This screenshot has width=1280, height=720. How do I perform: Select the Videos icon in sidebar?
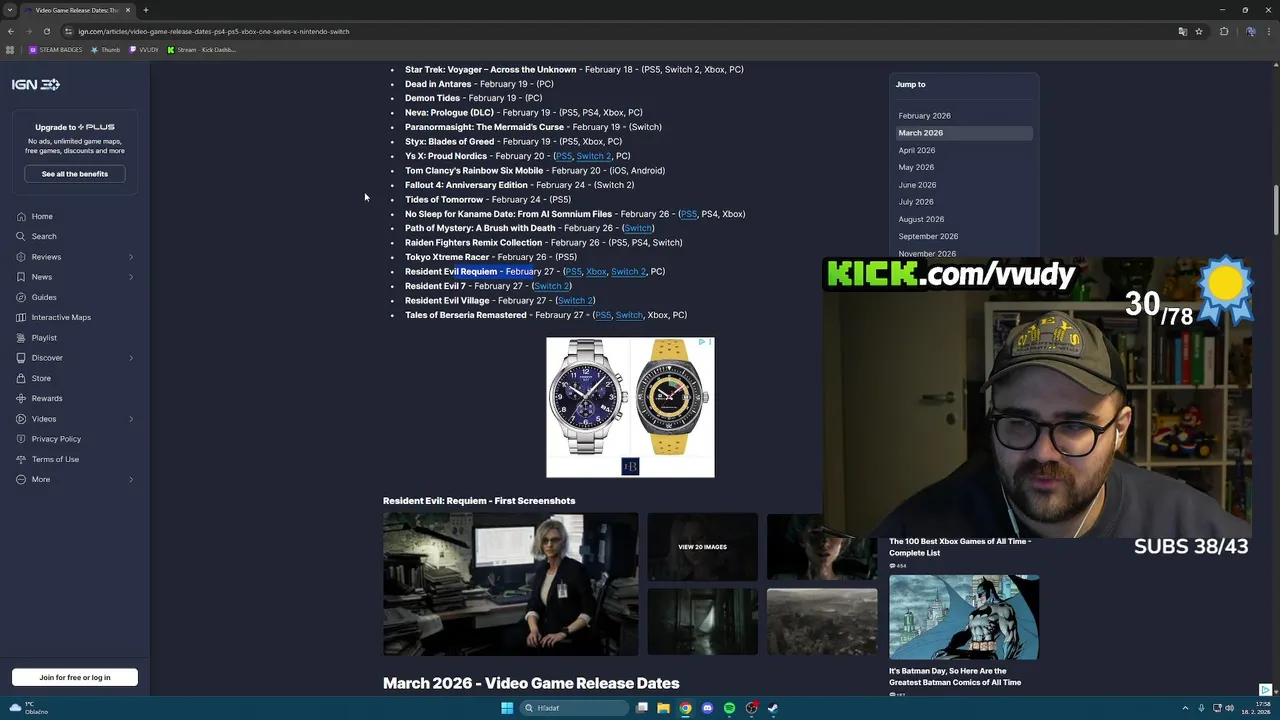[x=21, y=419]
